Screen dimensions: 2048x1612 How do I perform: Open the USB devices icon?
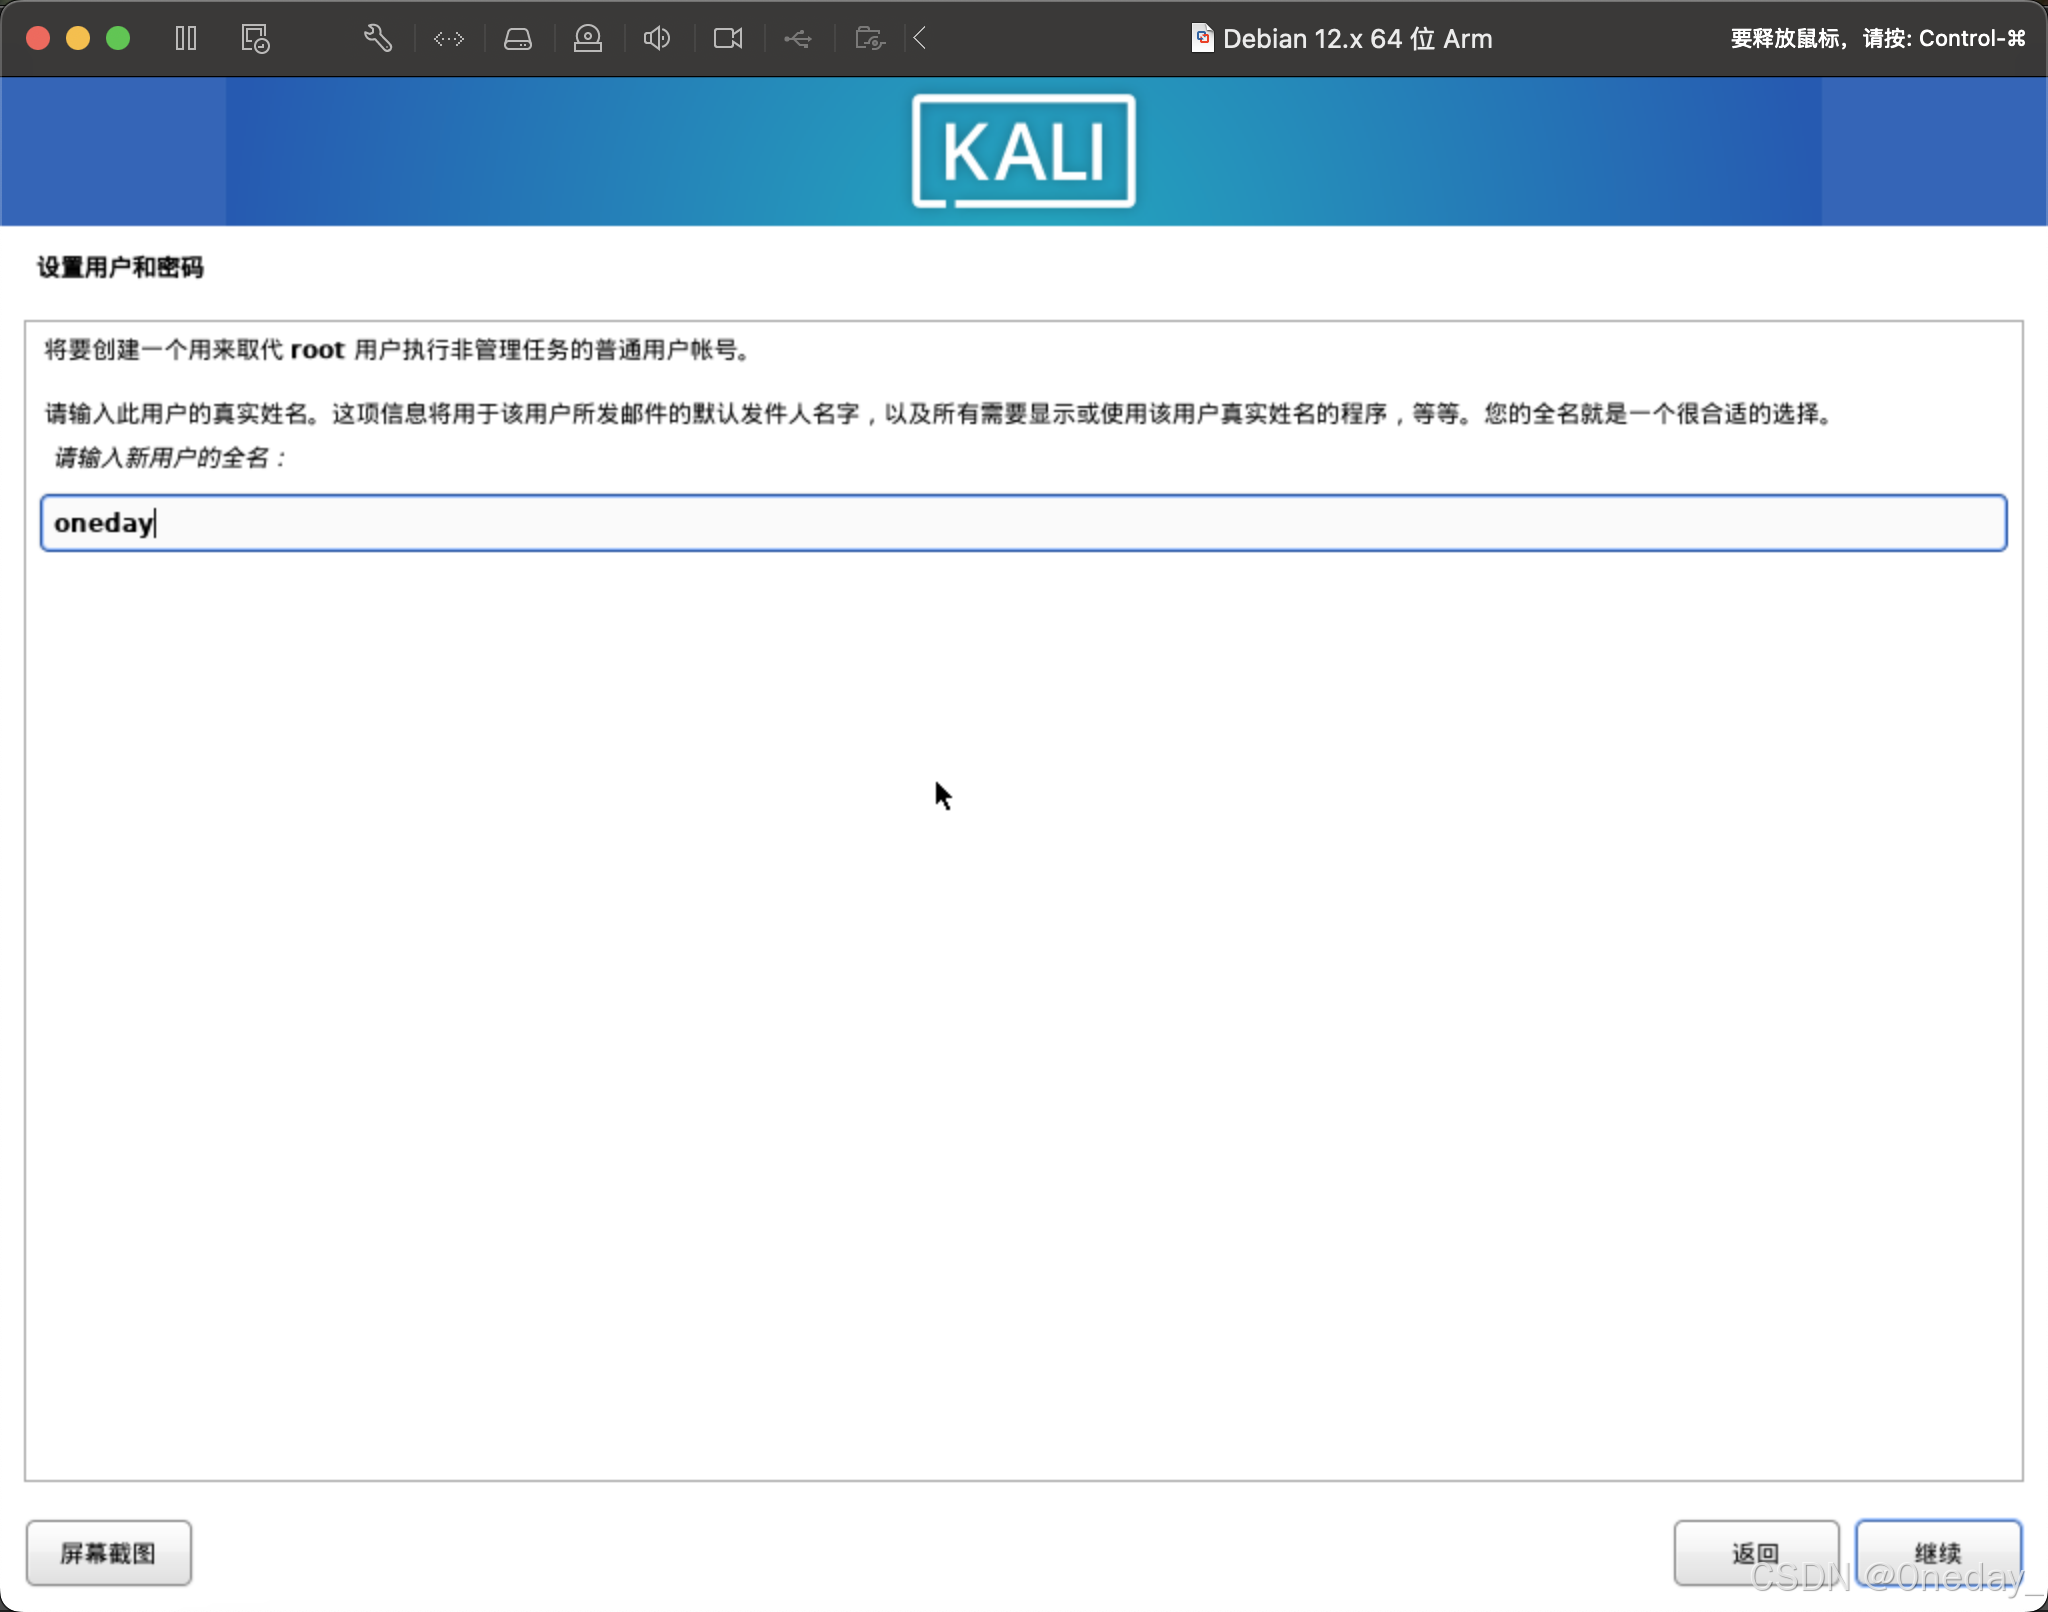pos(798,38)
